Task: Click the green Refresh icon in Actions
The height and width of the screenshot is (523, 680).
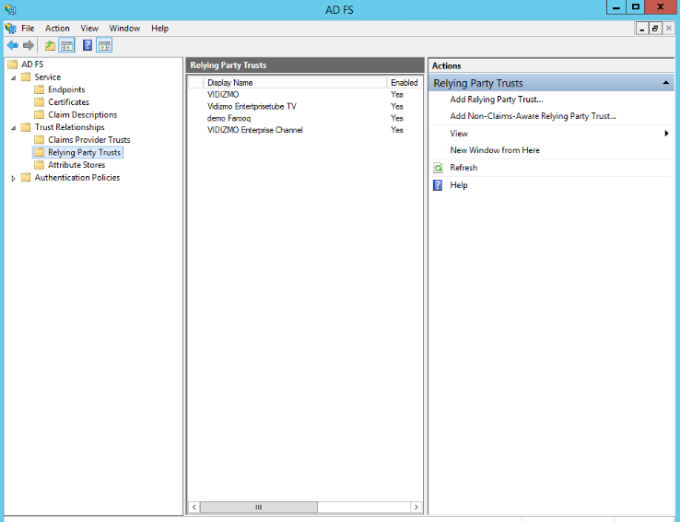Action: coord(438,168)
